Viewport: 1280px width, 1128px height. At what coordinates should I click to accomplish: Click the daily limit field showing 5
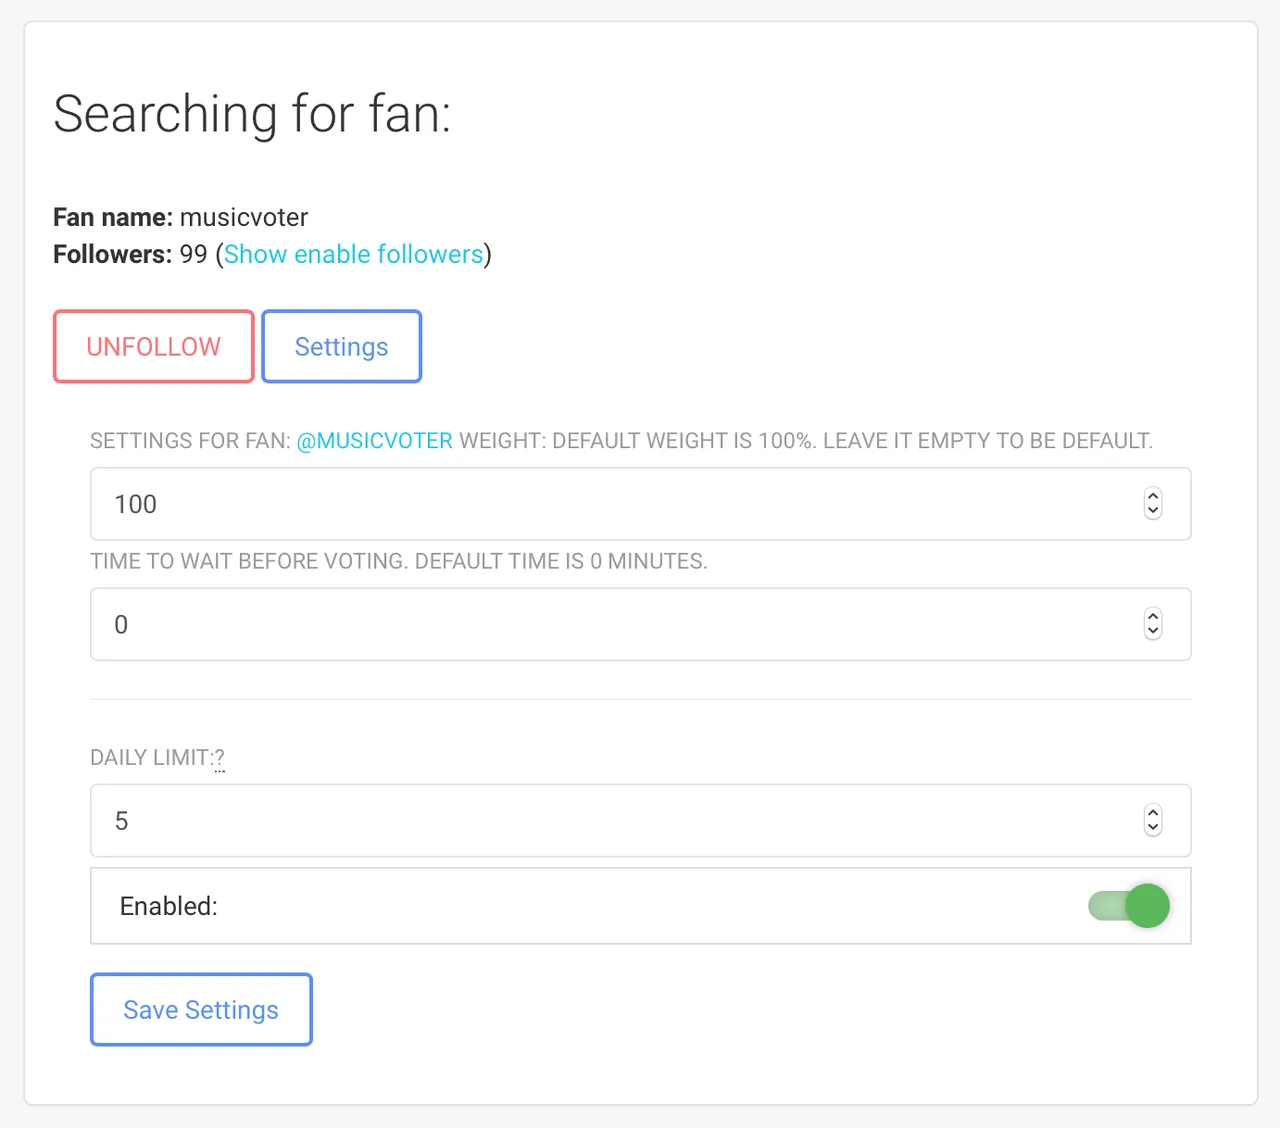click(x=640, y=821)
